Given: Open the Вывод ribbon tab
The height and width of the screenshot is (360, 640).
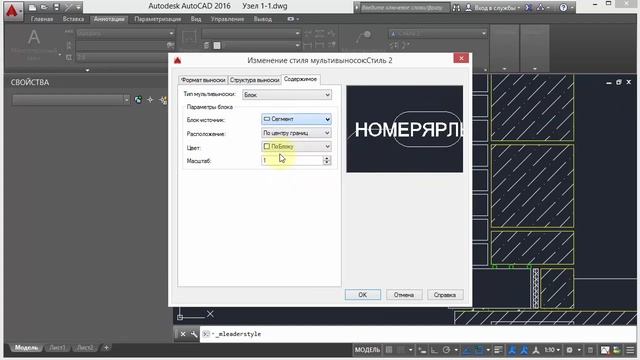Looking at the screenshot, I should (x=262, y=19).
